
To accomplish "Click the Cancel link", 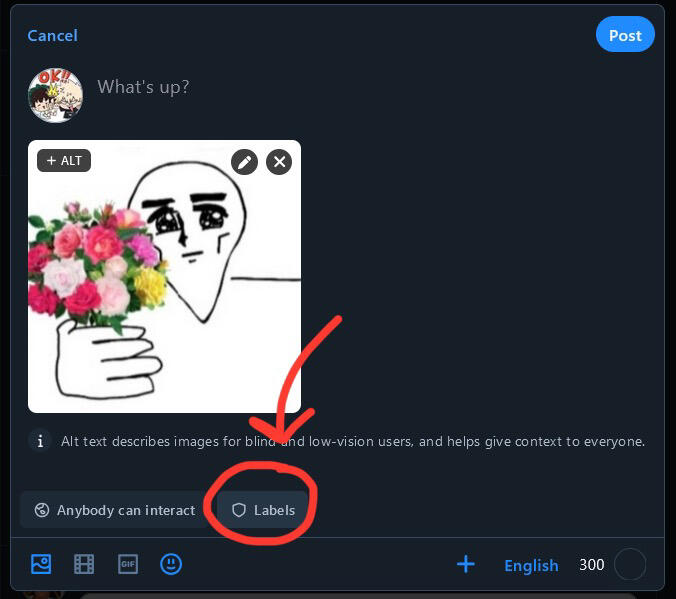I will (52, 36).
